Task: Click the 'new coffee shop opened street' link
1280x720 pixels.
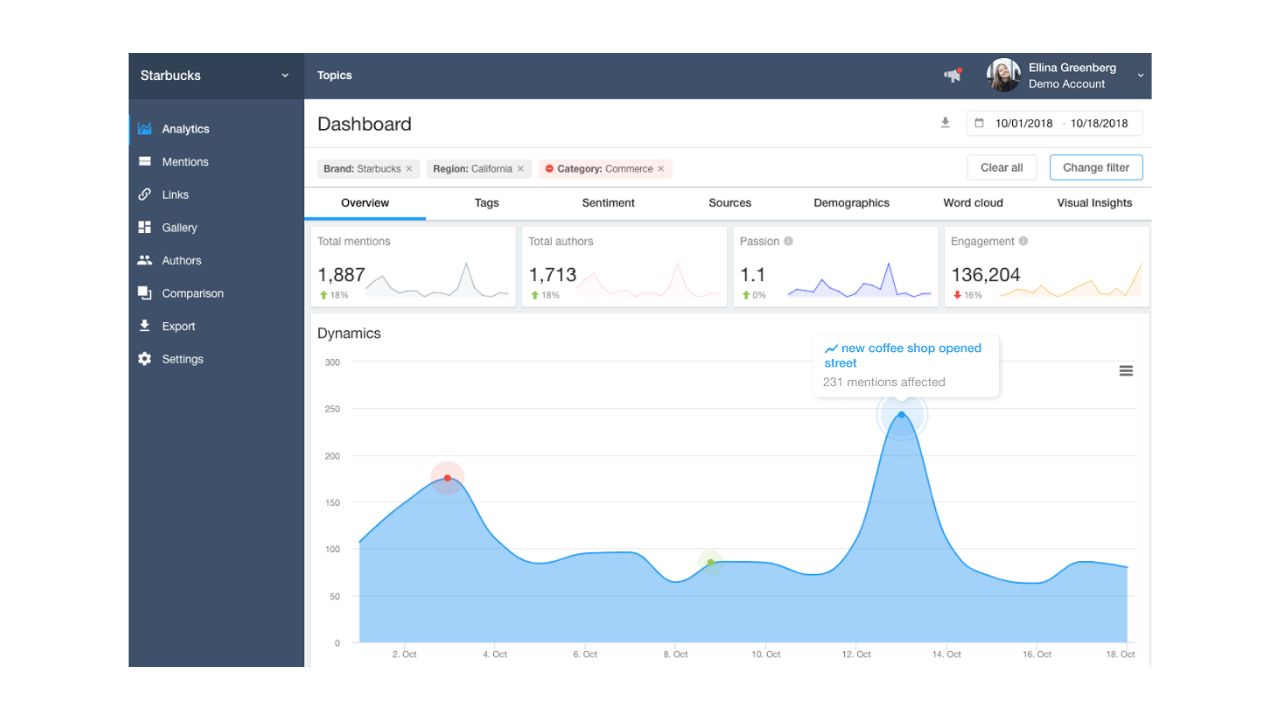Action: point(903,356)
